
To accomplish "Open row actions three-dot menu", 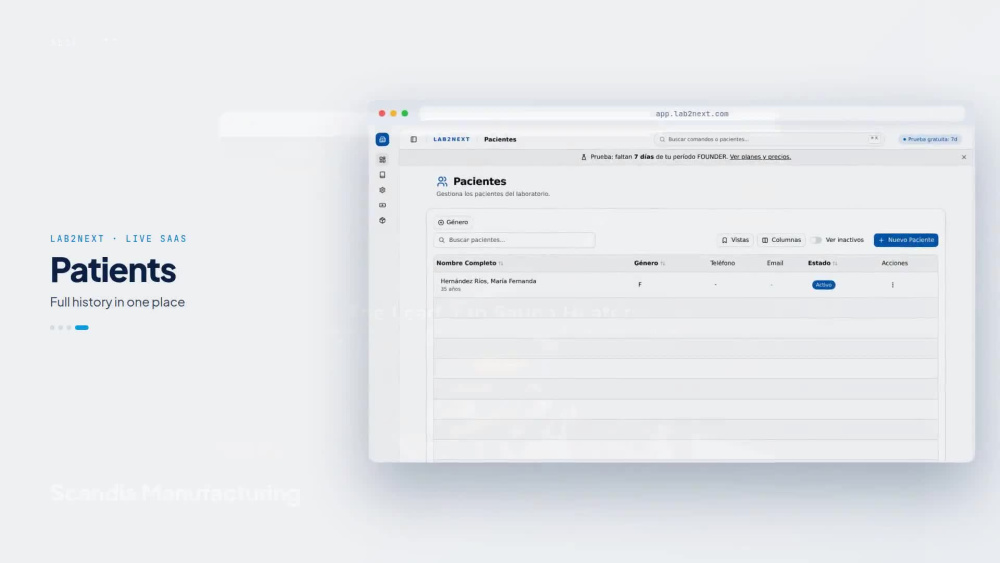I will 892,285.
